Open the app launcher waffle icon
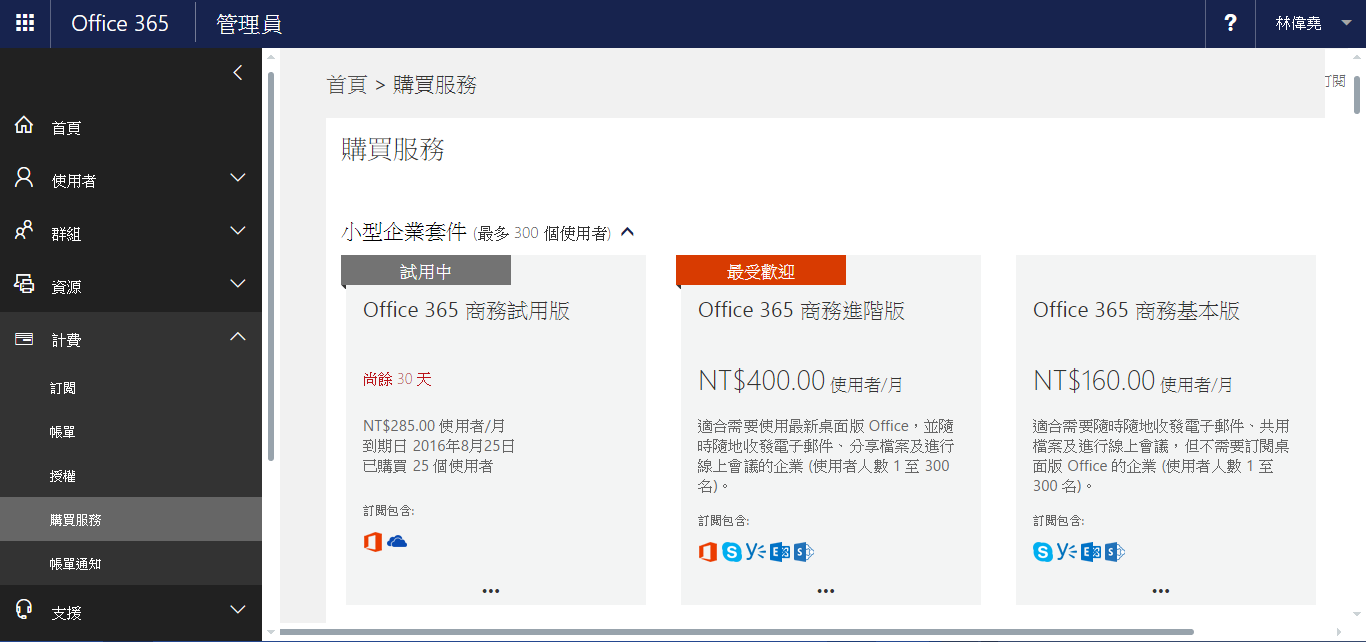The width and height of the screenshot is (1366, 642). point(25,23)
